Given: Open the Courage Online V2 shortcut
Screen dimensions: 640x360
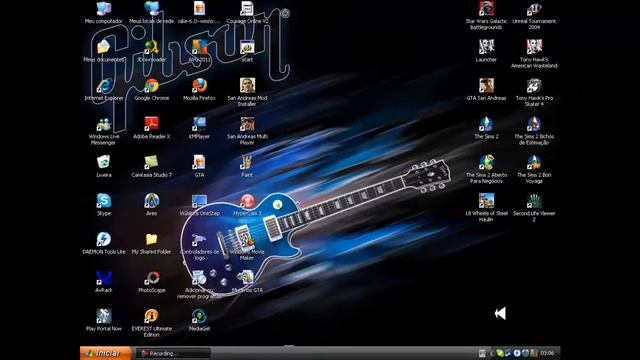Looking at the screenshot, I should [247, 9].
